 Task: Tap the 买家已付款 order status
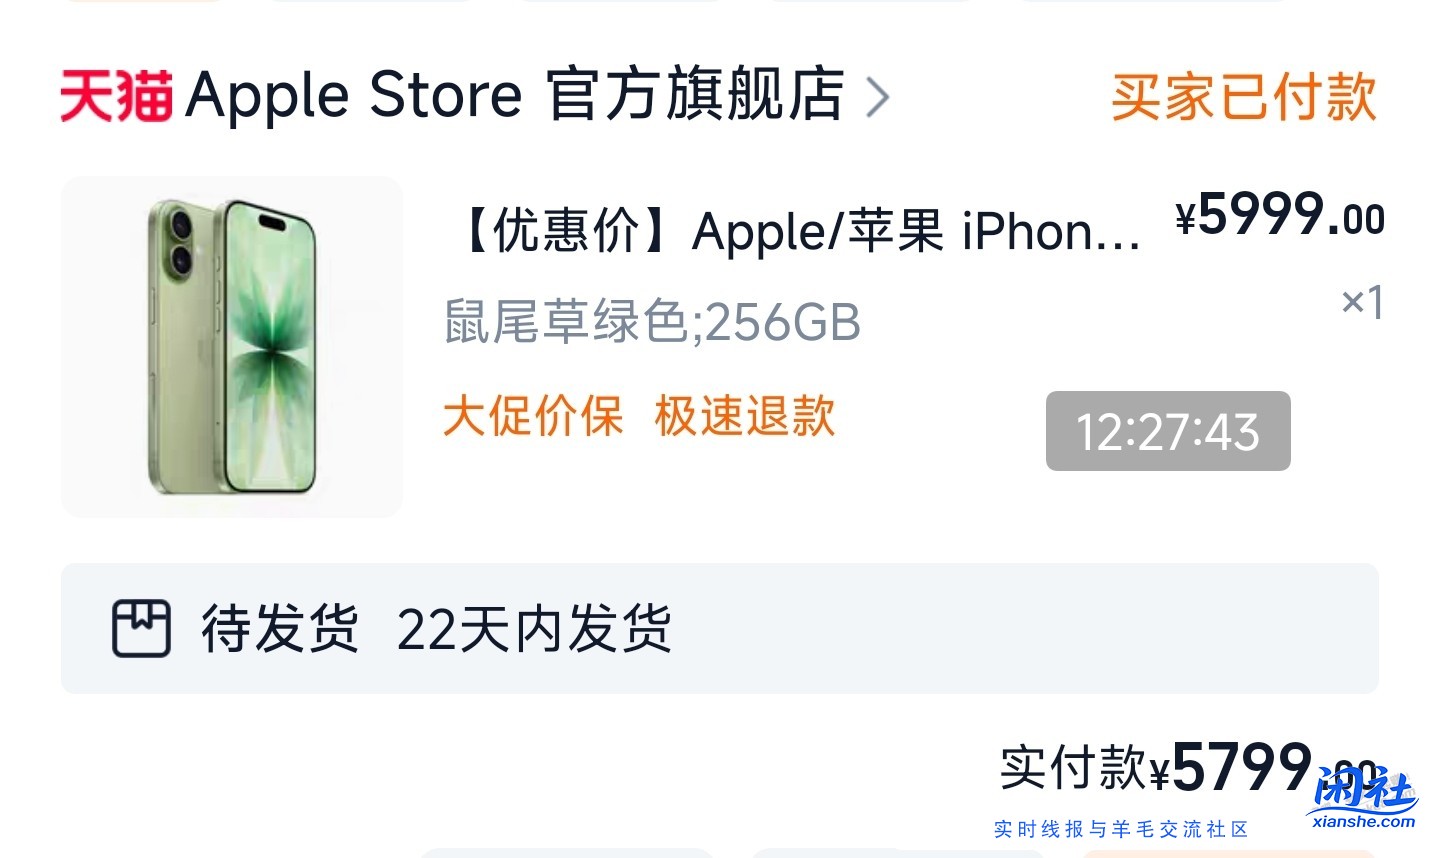1244,97
